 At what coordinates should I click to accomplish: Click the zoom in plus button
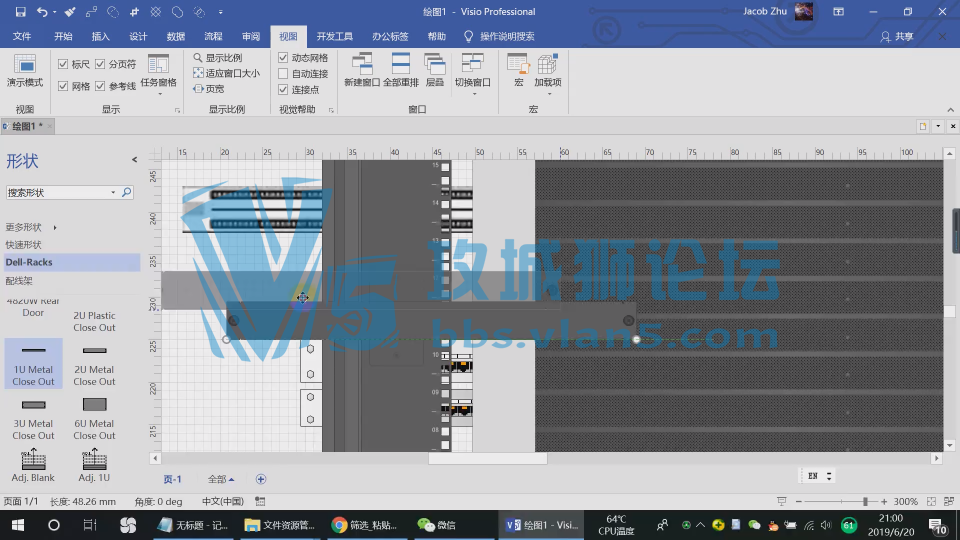point(884,501)
